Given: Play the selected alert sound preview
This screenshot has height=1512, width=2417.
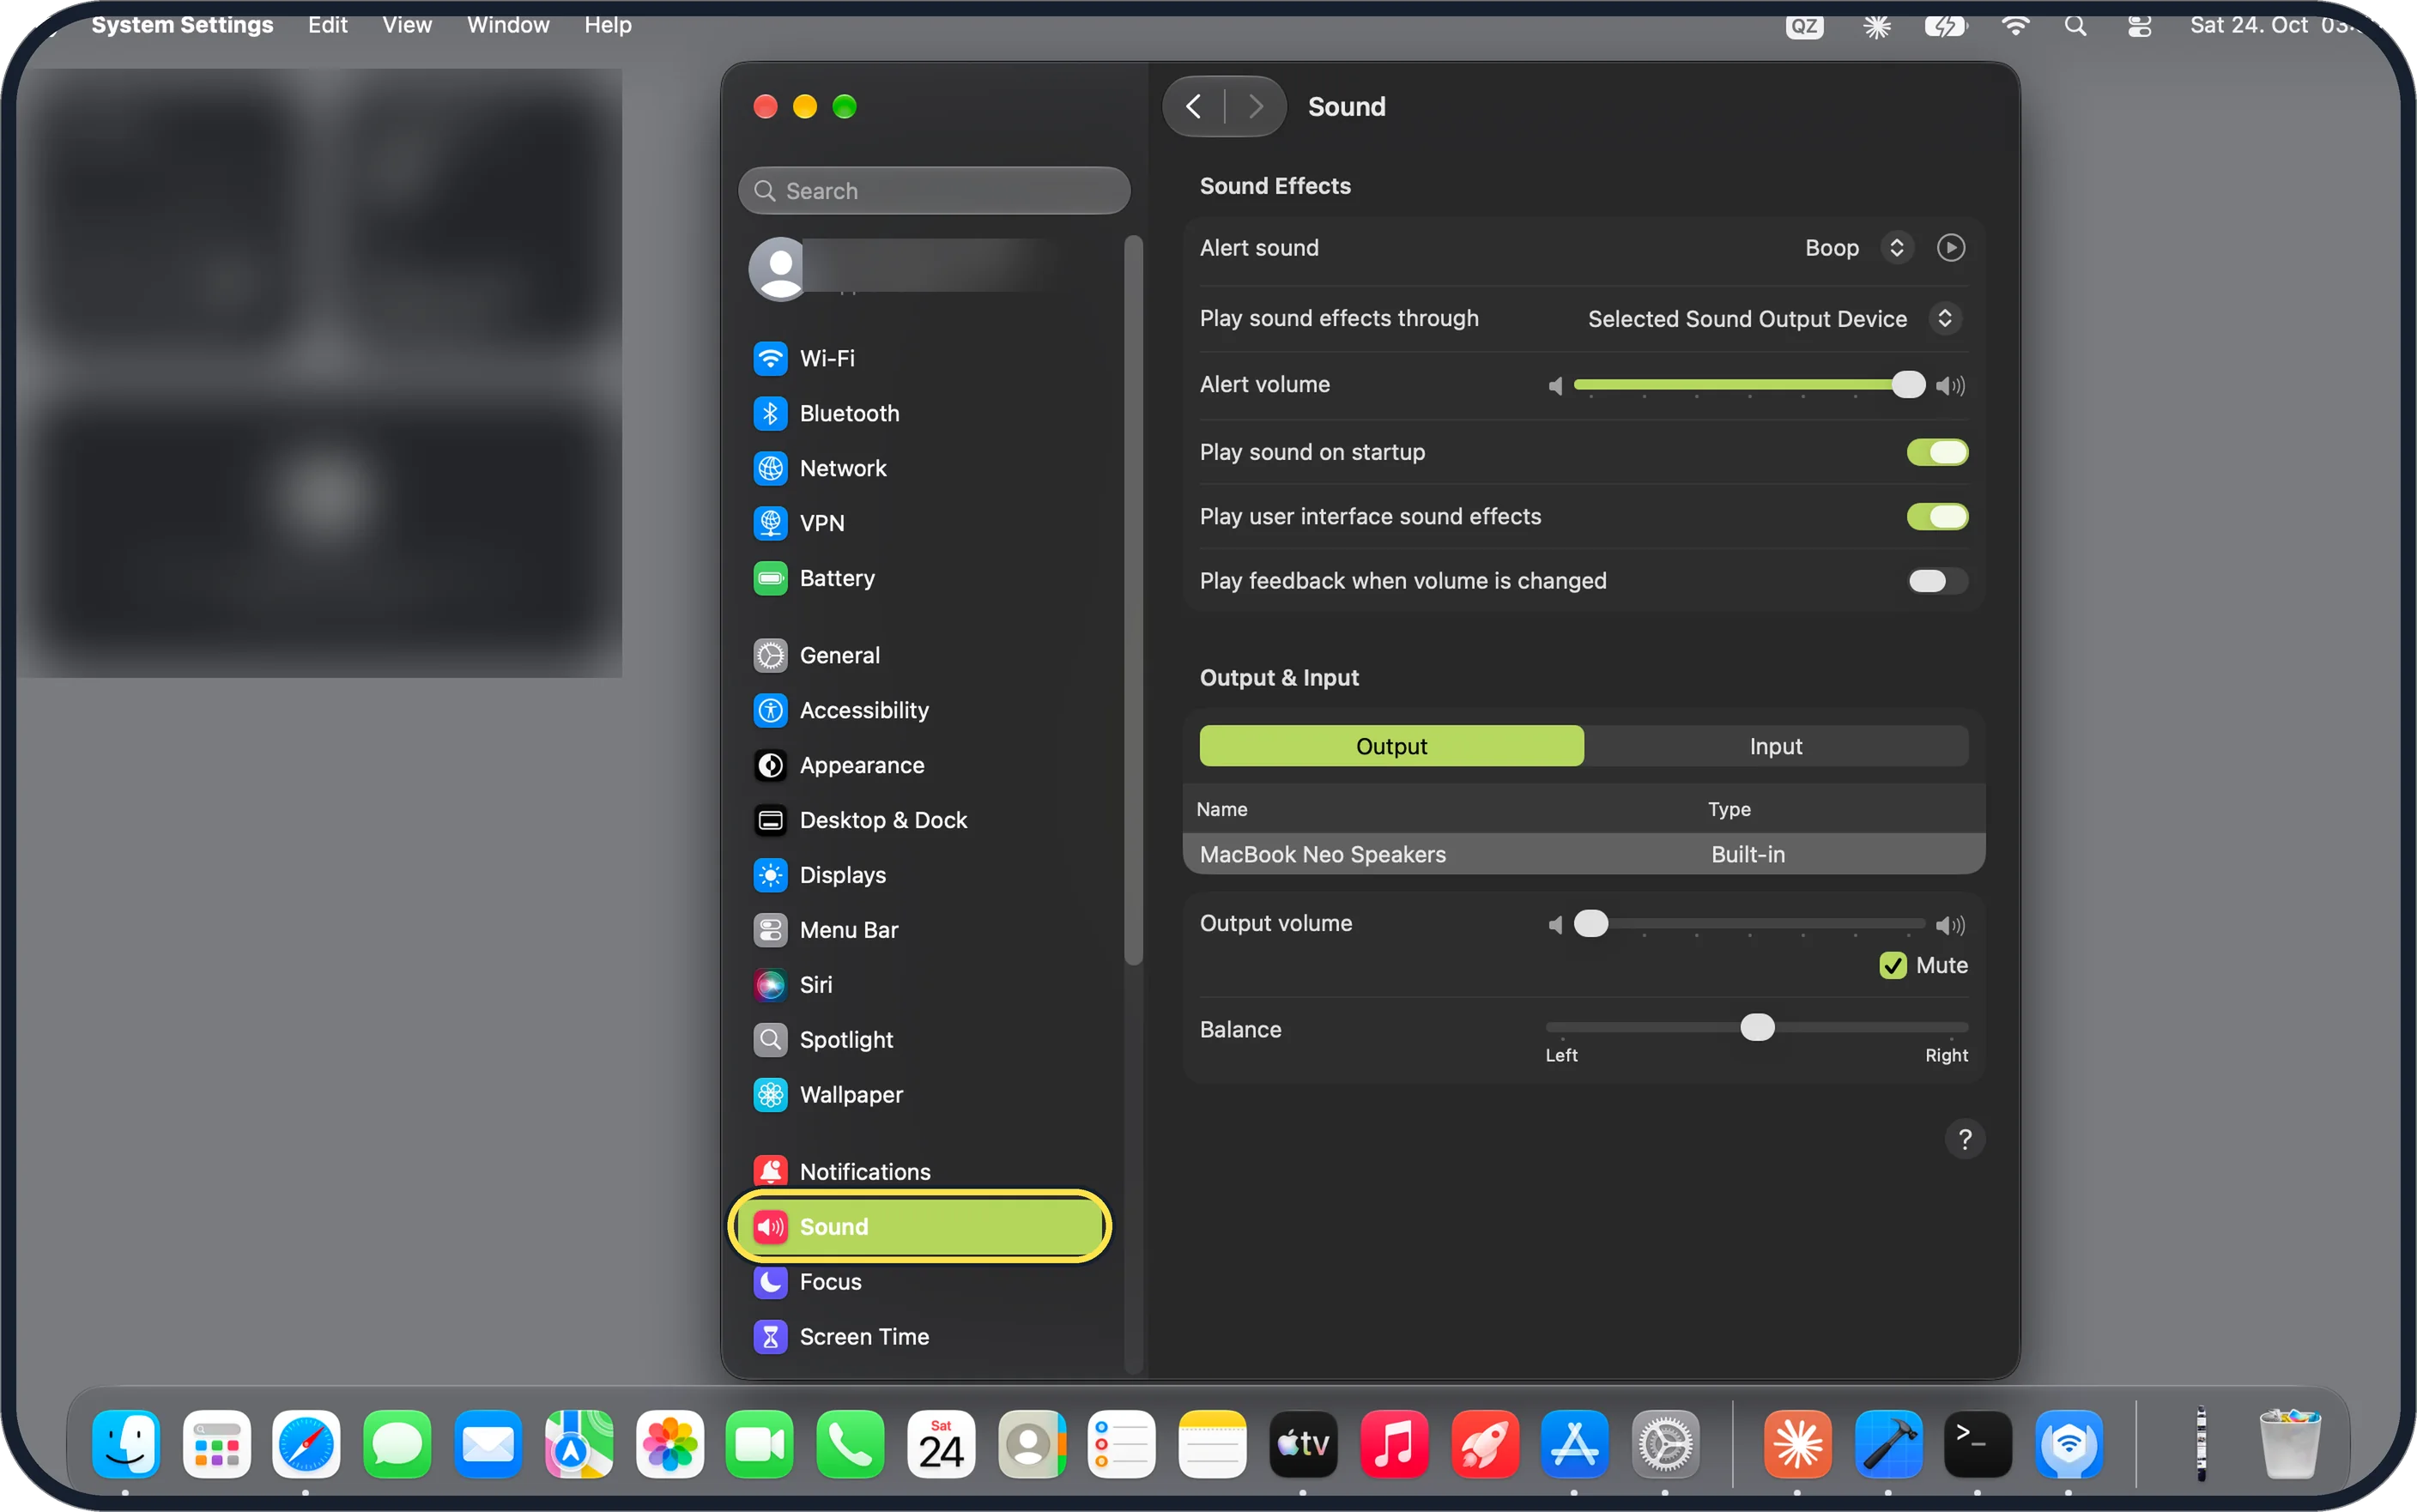Looking at the screenshot, I should pyautogui.click(x=1951, y=248).
